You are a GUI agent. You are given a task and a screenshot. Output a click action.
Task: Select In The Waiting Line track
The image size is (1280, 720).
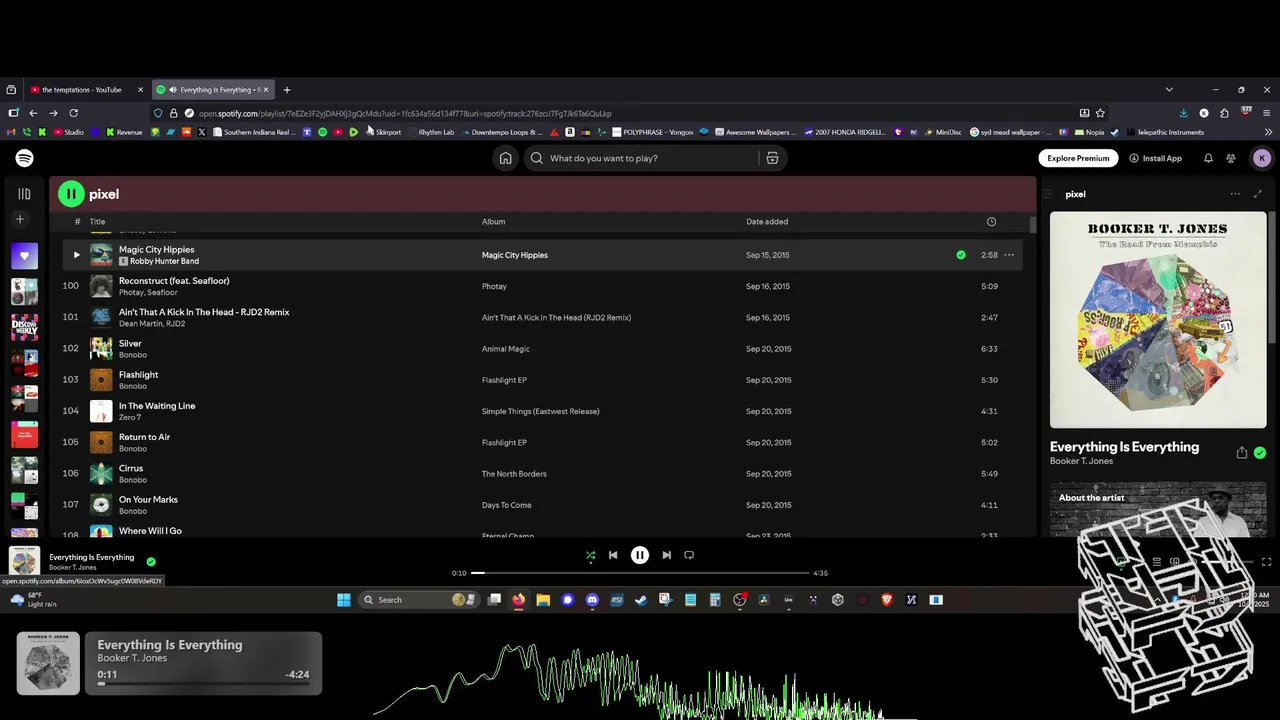[542, 411]
